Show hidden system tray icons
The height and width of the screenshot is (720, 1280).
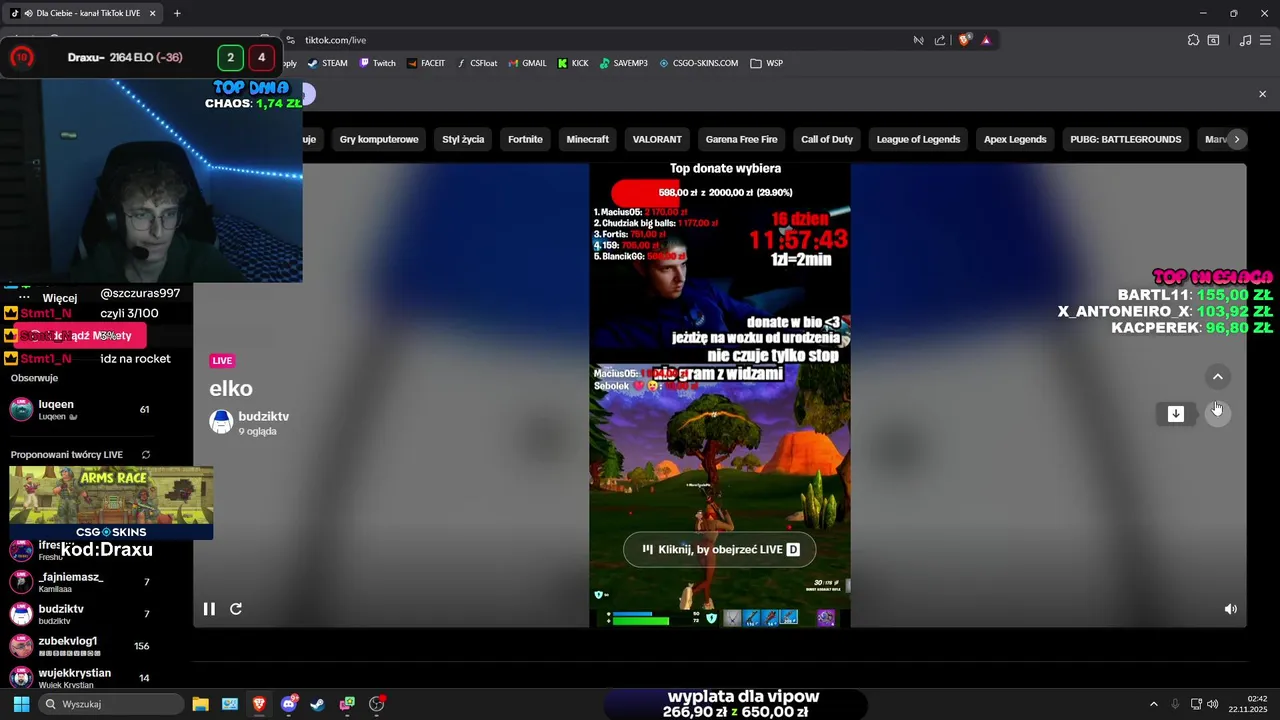click(x=1153, y=704)
